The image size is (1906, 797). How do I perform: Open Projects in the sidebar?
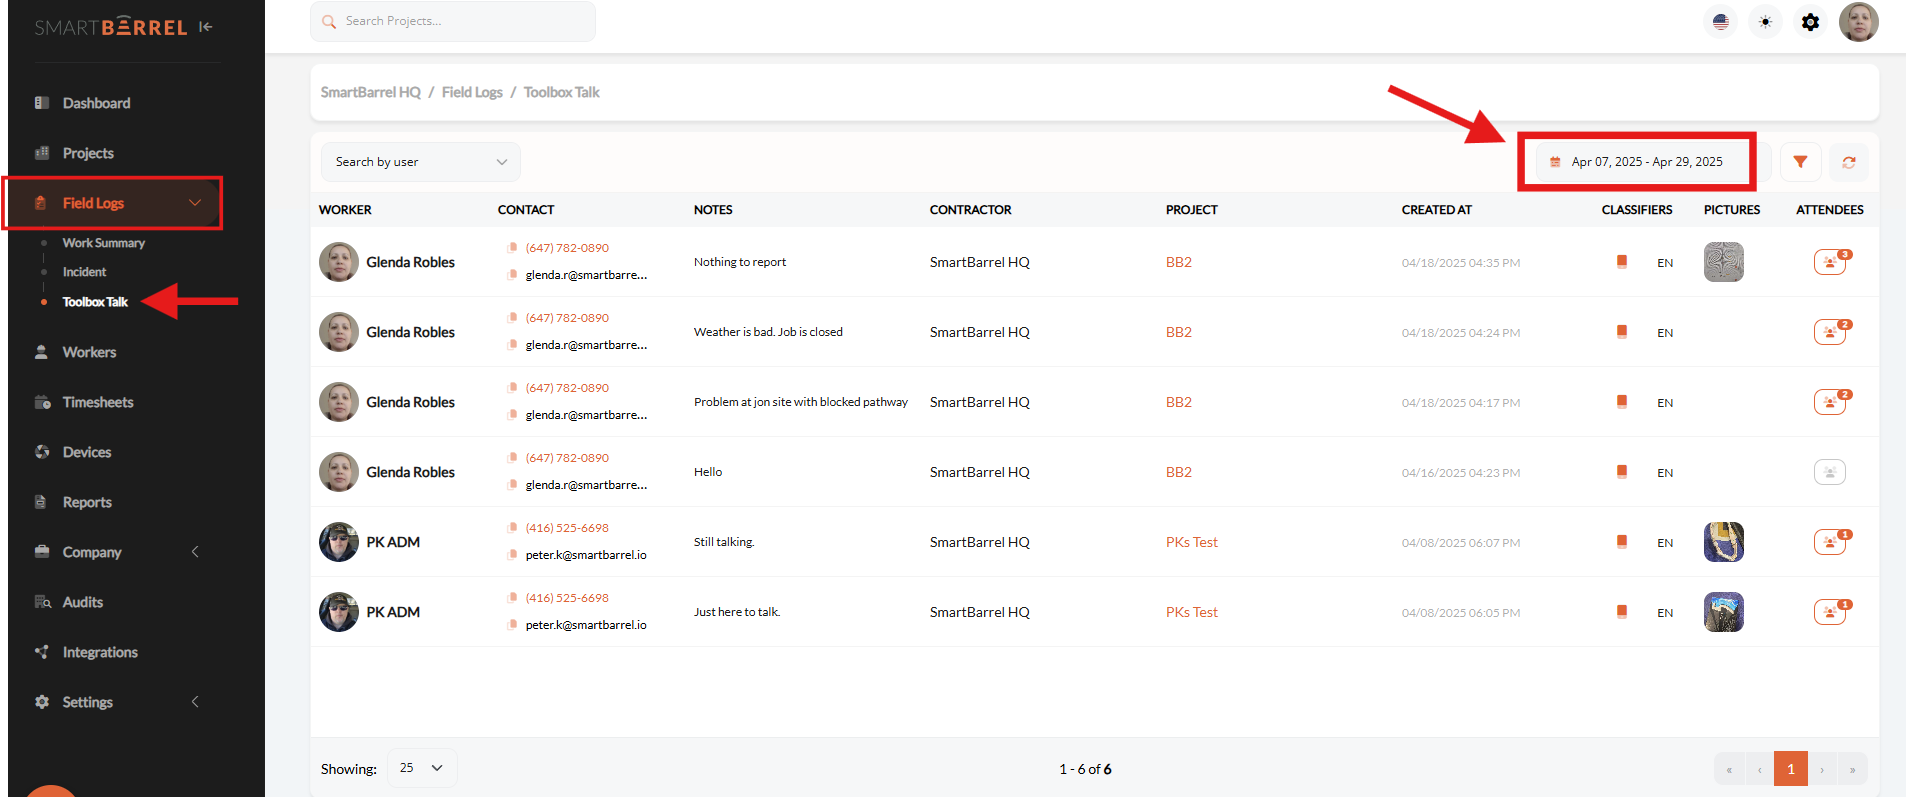(x=88, y=153)
